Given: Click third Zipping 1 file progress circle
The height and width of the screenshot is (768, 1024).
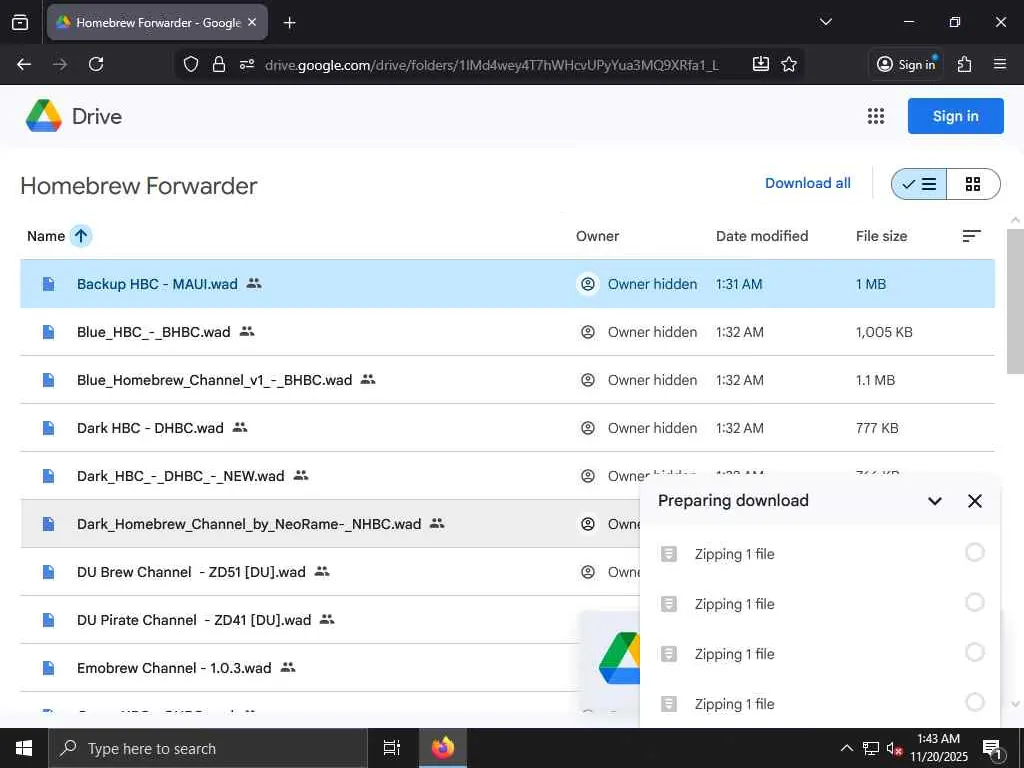Looking at the screenshot, I should point(974,652).
